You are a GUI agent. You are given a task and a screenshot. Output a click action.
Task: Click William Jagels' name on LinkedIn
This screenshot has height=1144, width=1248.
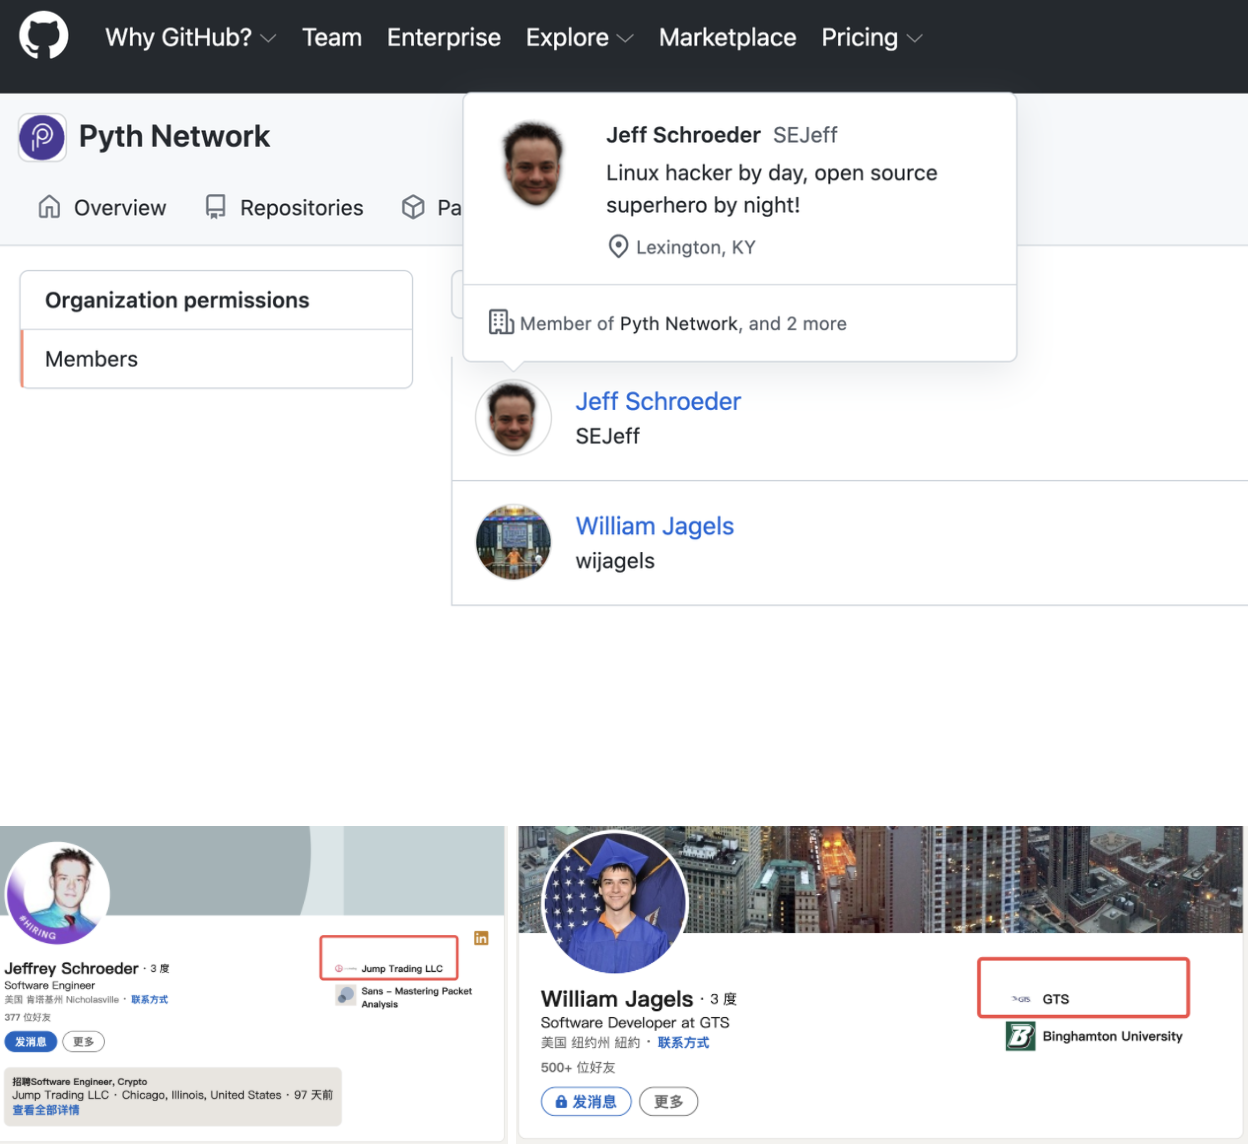[617, 999]
